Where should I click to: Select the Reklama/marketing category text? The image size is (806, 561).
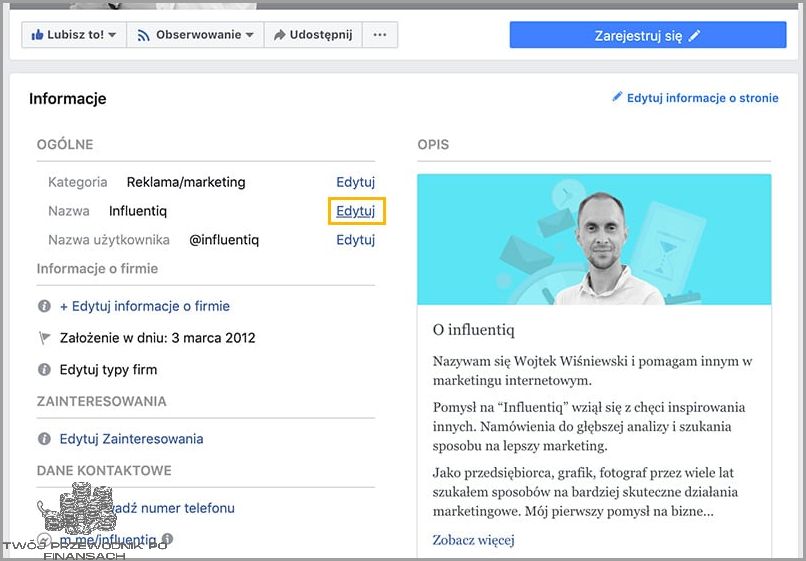(x=186, y=182)
